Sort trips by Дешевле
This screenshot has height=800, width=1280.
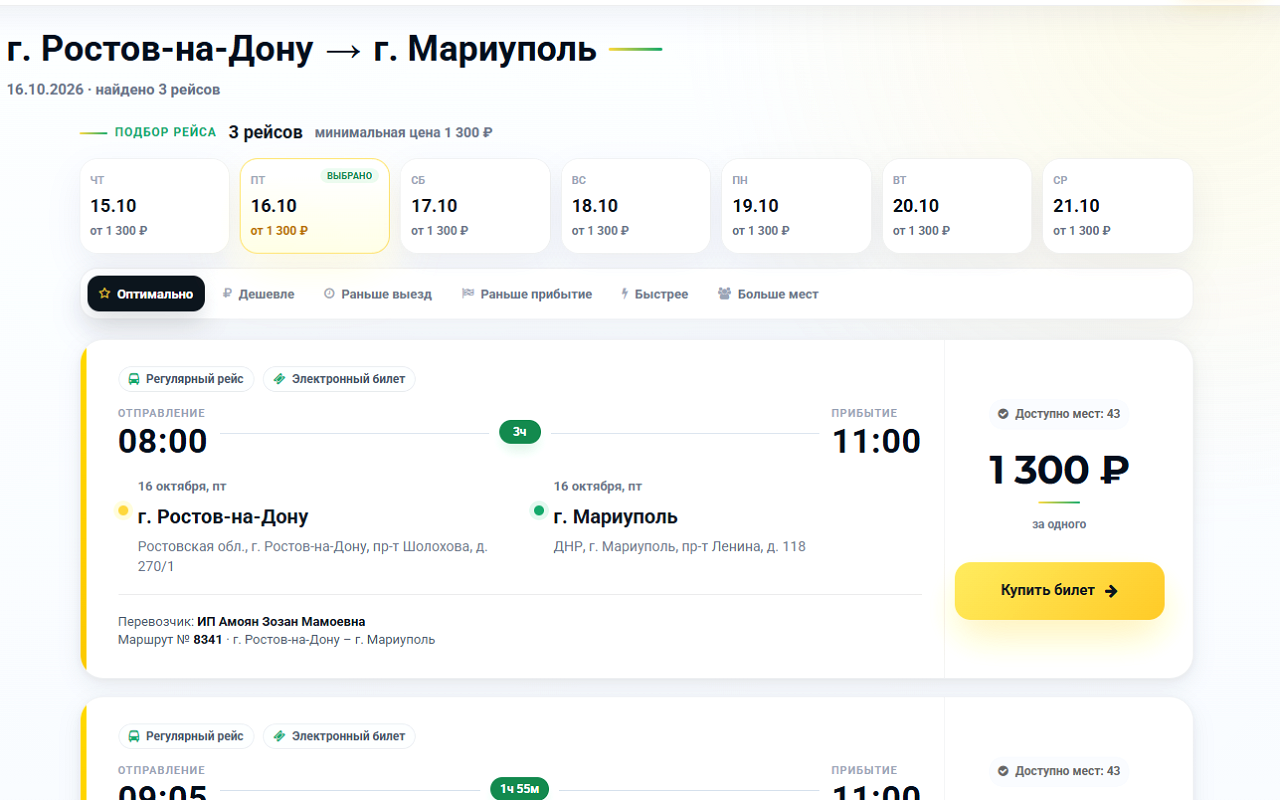[x=259, y=294]
